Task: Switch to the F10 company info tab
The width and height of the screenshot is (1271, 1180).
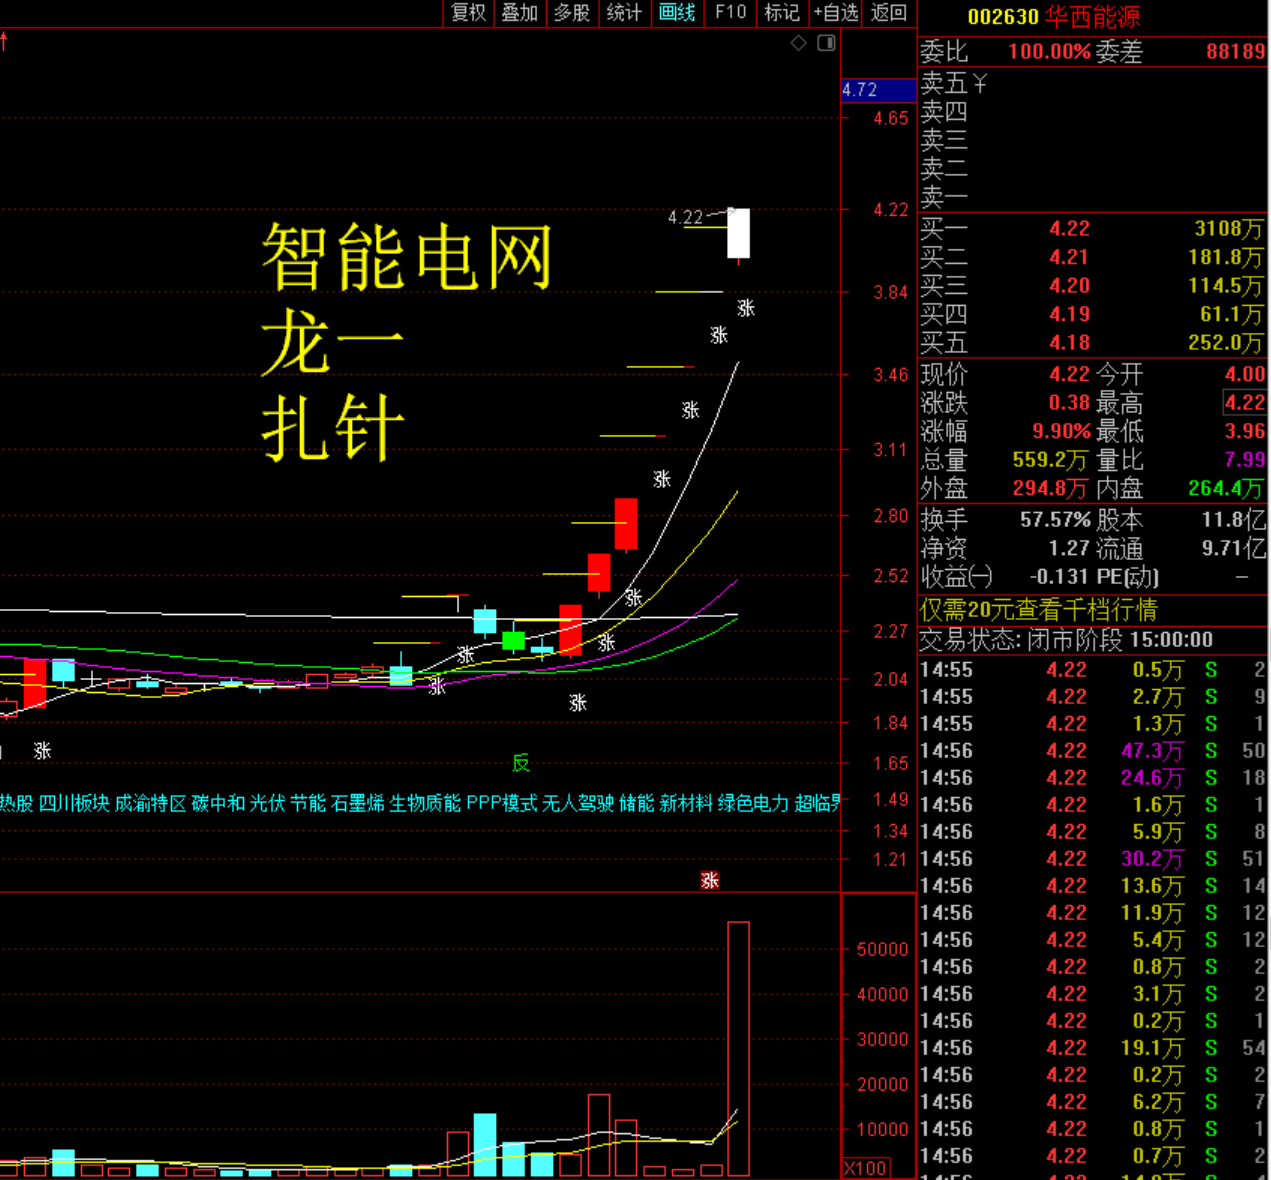Action: click(x=729, y=14)
